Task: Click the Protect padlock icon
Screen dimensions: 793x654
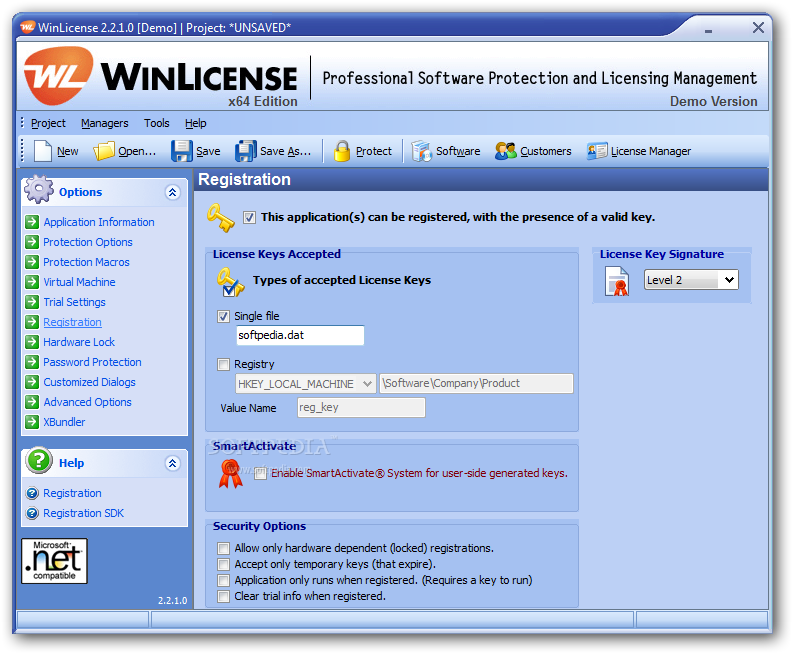Action: coord(342,151)
